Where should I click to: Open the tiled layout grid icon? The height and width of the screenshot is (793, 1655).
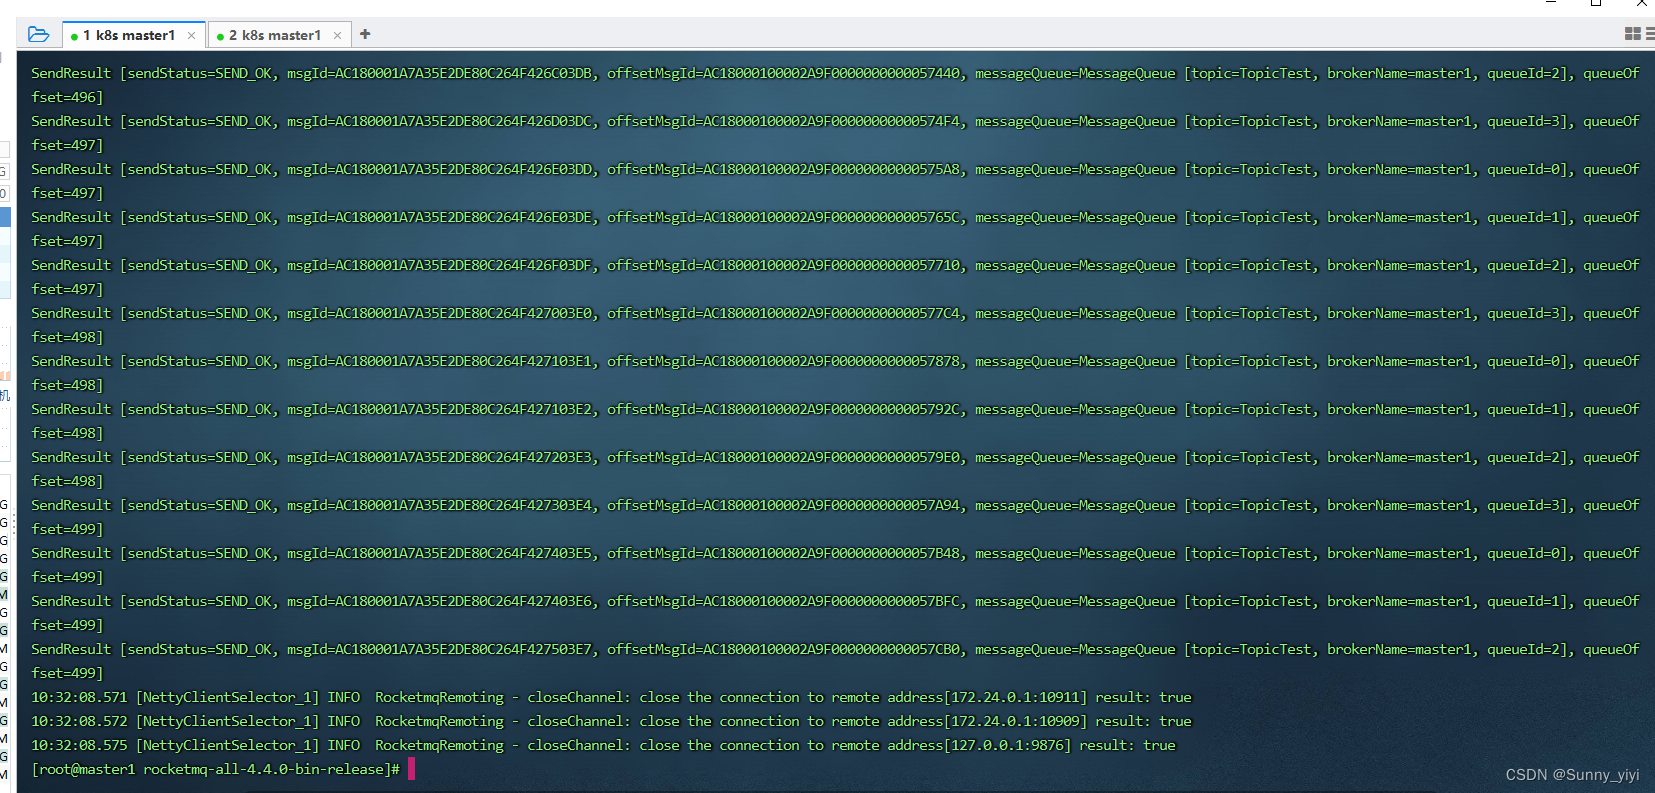point(1632,34)
